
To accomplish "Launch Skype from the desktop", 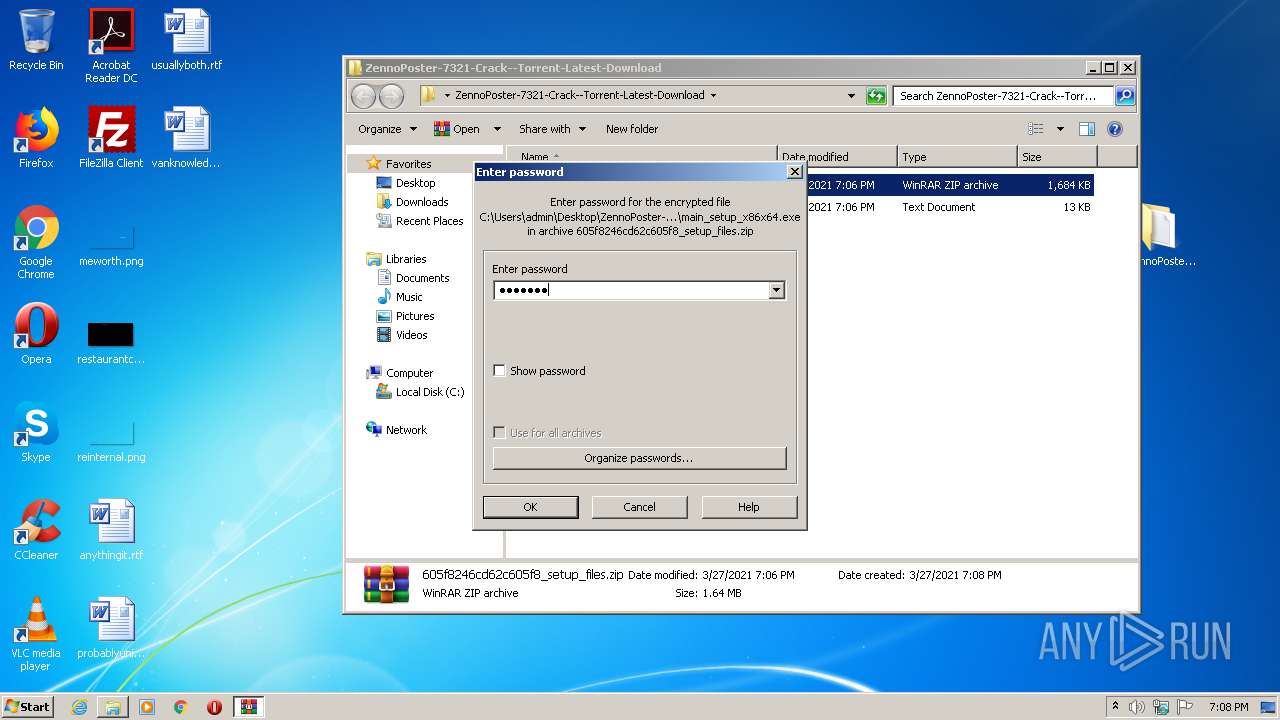I will [x=36, y=432].
